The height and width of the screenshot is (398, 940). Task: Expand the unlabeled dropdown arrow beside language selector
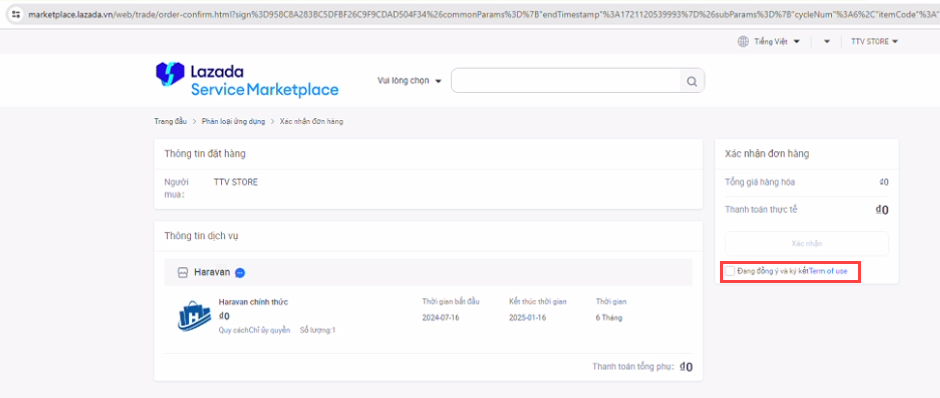[827, 41]
